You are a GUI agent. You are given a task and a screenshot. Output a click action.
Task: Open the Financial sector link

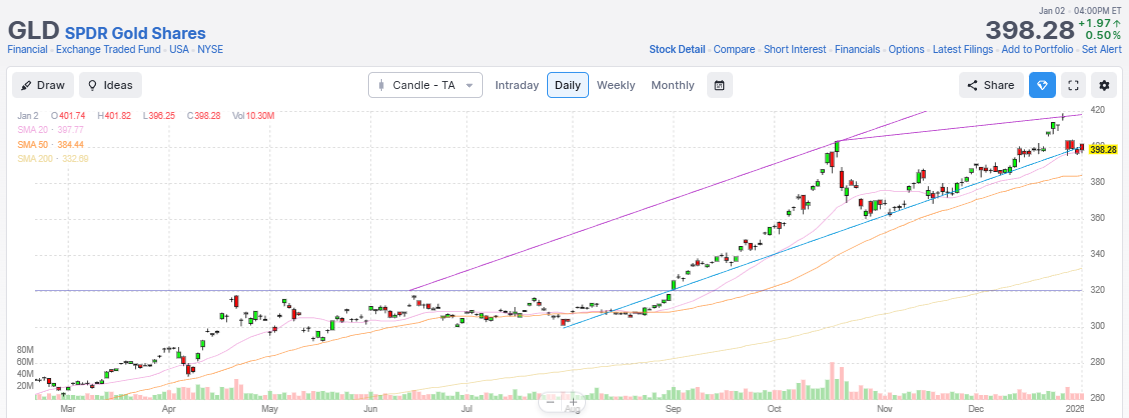(27, 50)
